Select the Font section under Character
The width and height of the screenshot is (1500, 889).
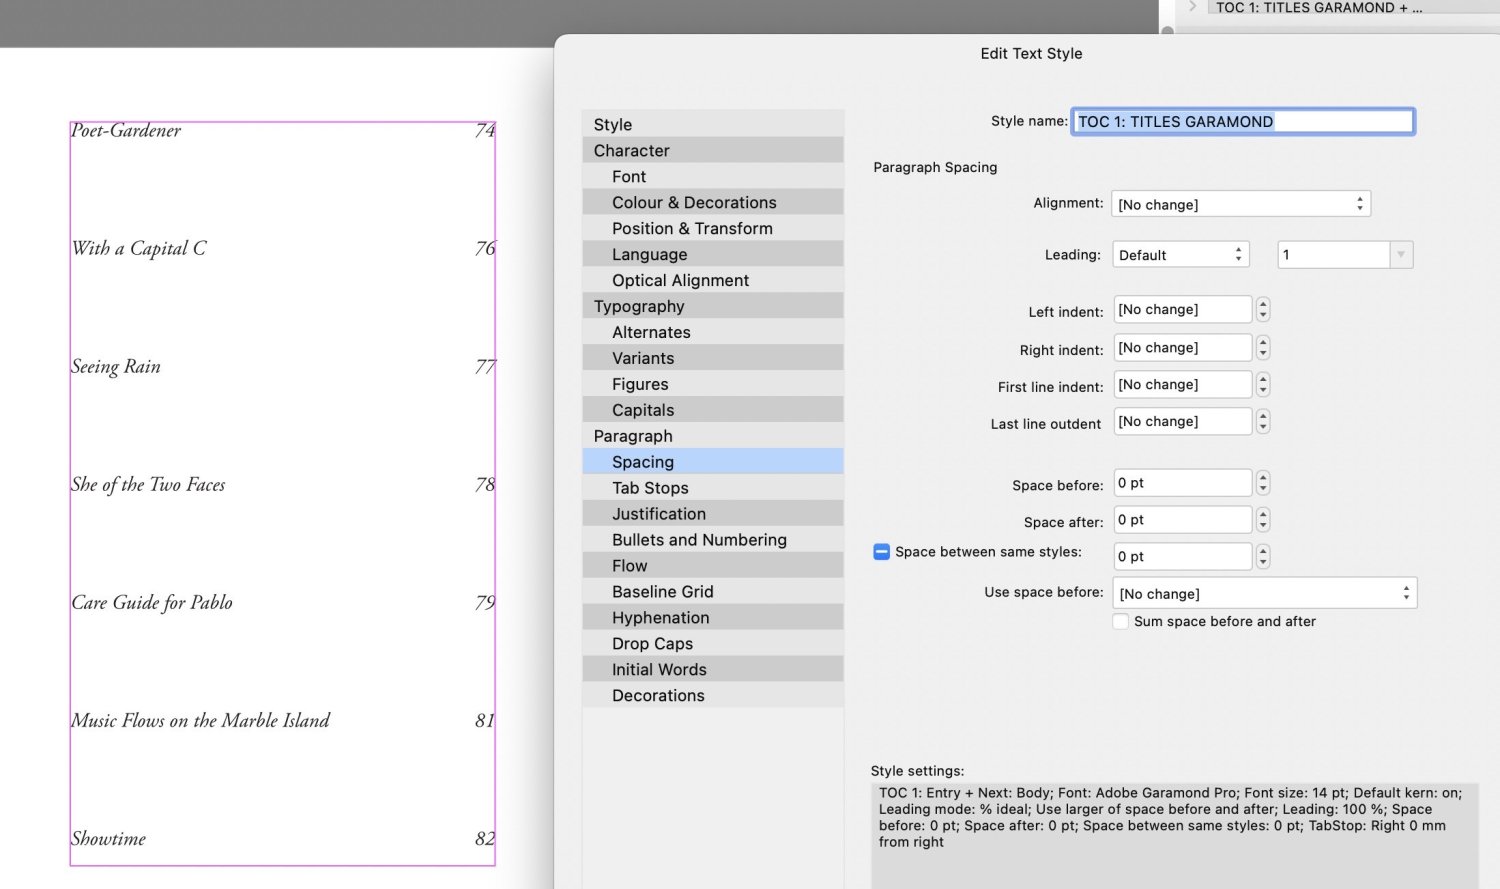(628, 176)
